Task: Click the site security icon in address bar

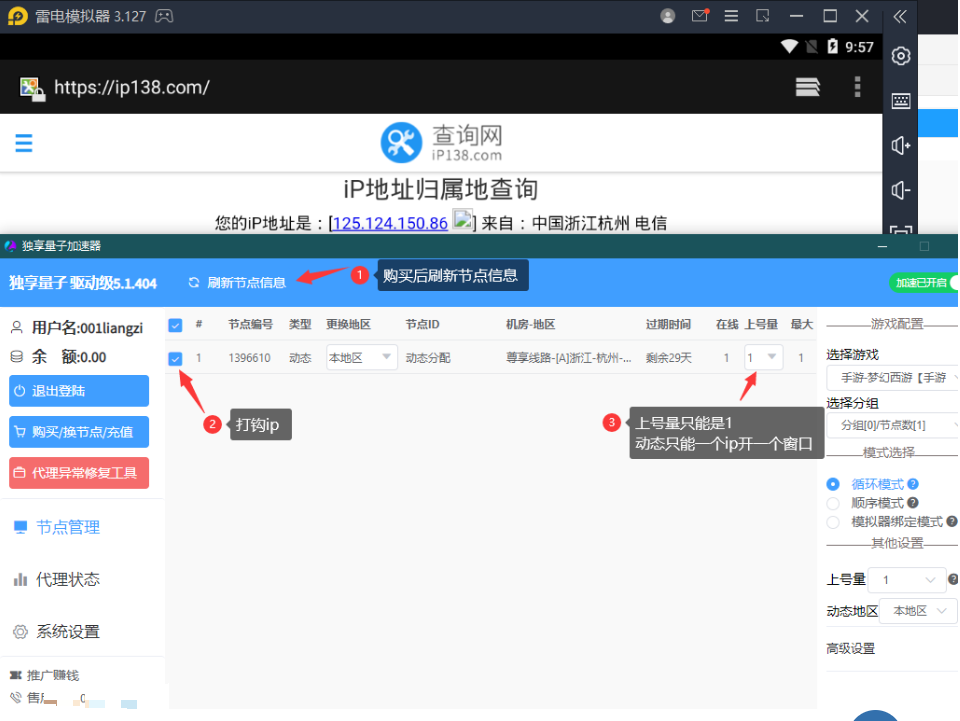Action: 32,88
